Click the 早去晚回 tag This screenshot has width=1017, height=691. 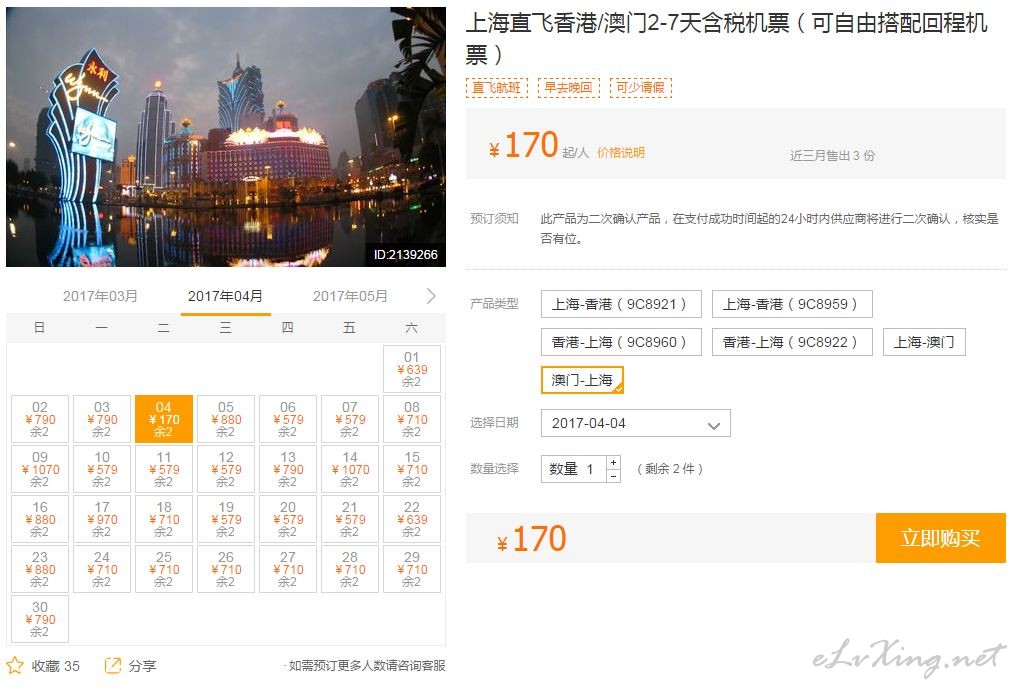point(569,88)
